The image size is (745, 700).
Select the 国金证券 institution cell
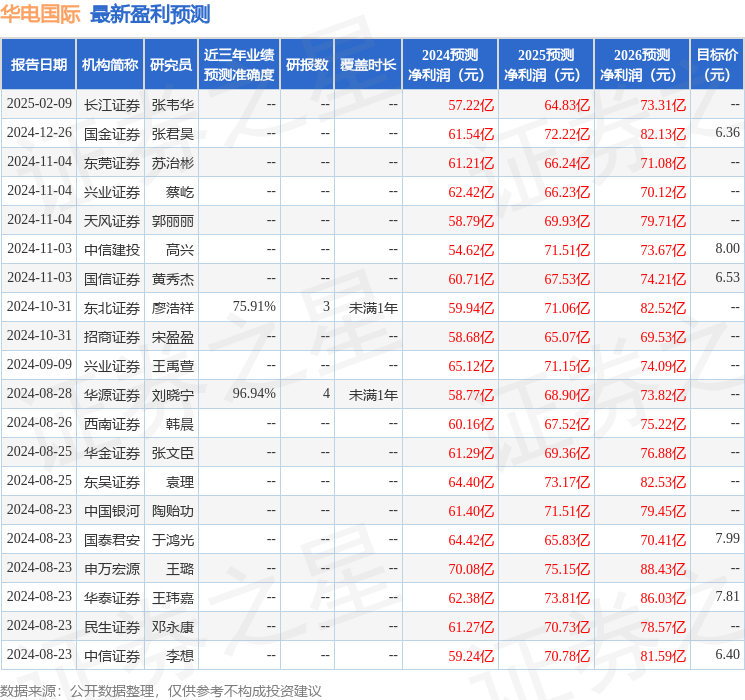tap(112, 134)
